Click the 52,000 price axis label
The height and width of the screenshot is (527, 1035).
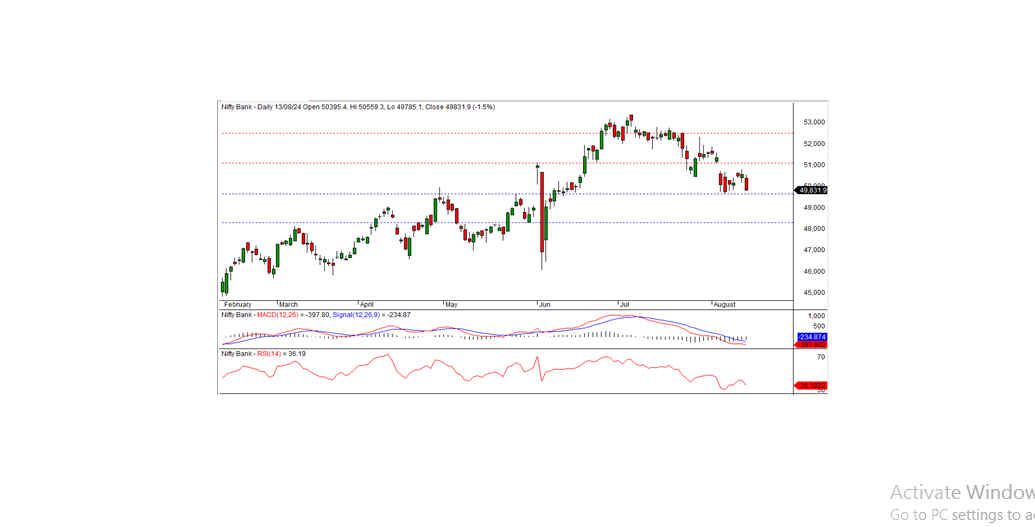point(813,143)
